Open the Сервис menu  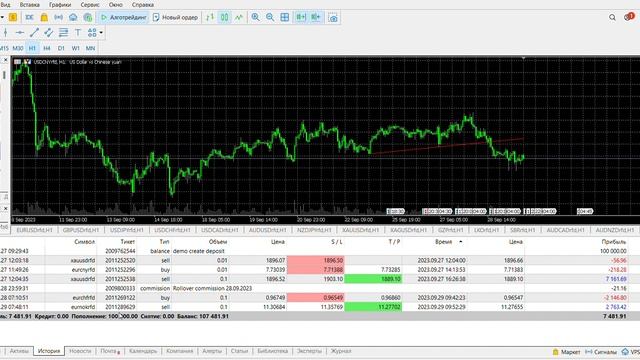click(90, 5)
